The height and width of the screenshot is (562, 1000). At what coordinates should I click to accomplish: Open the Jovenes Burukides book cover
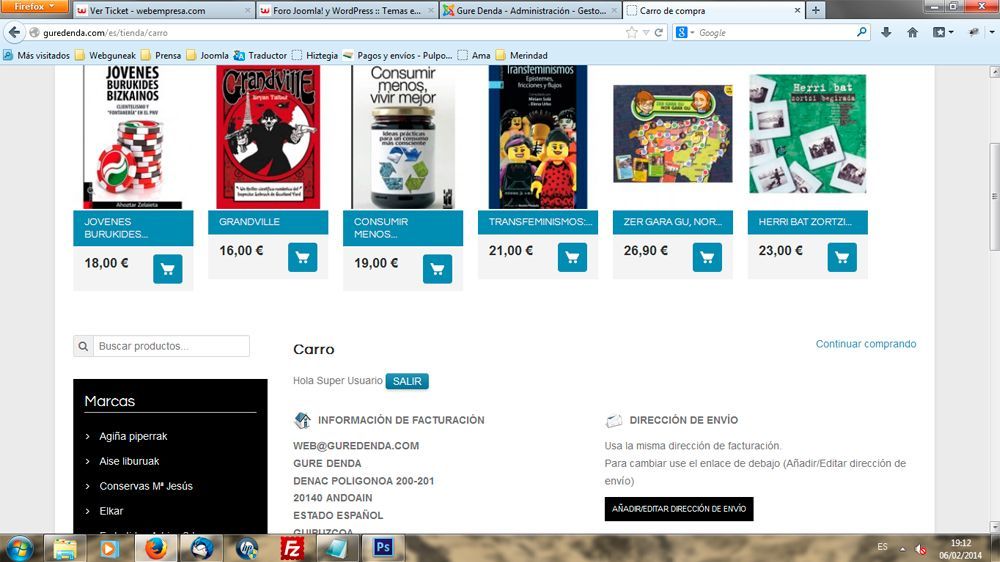133,137
